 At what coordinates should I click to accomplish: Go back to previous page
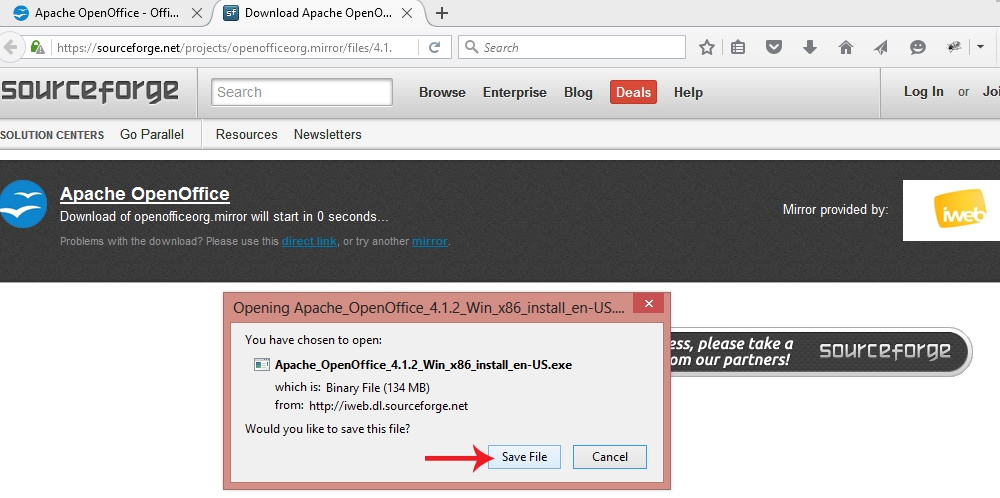pos(9,47)
